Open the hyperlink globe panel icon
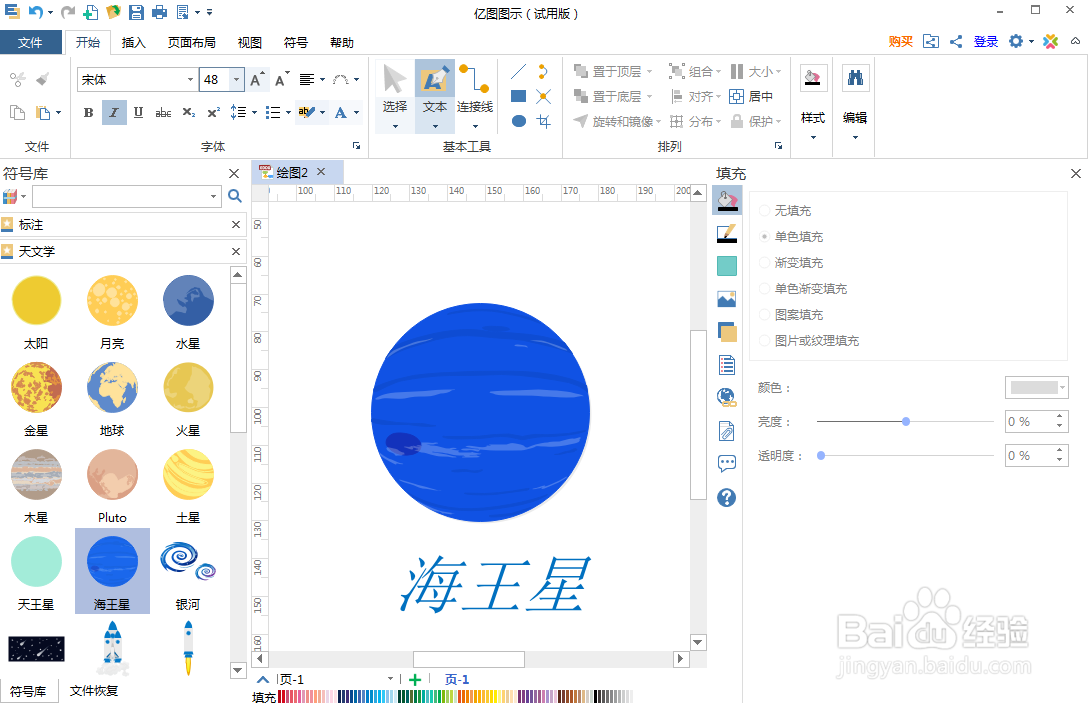Screen dimensions: 1091x703 (726, 397)
